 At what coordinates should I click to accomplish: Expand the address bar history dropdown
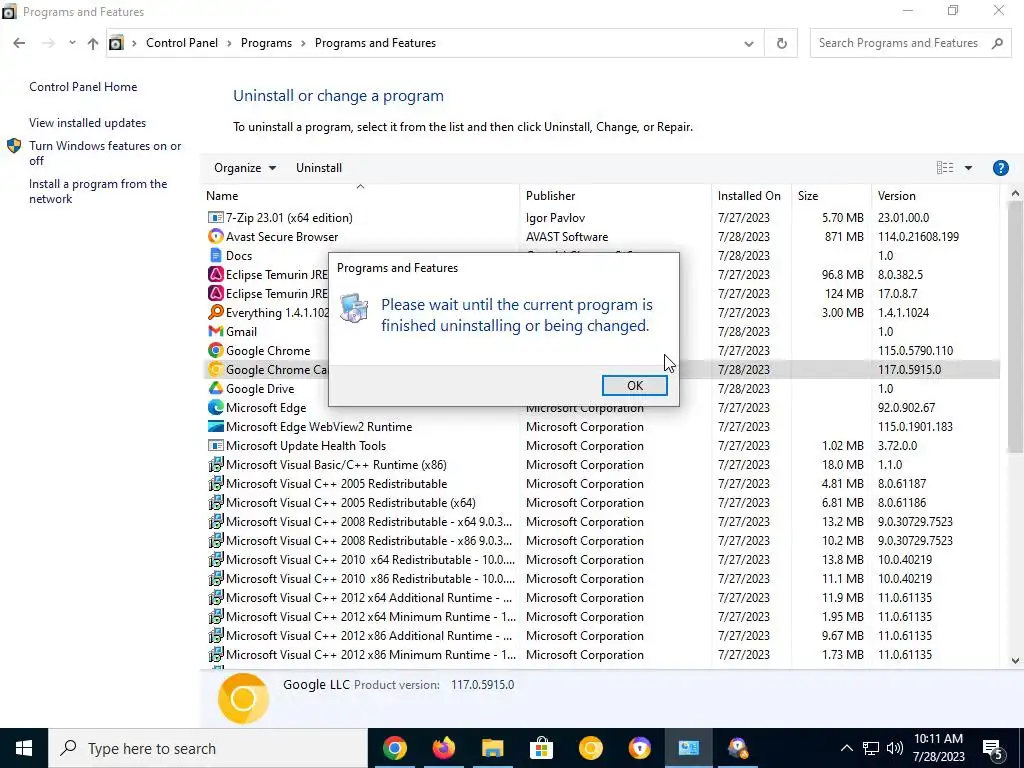748,44
